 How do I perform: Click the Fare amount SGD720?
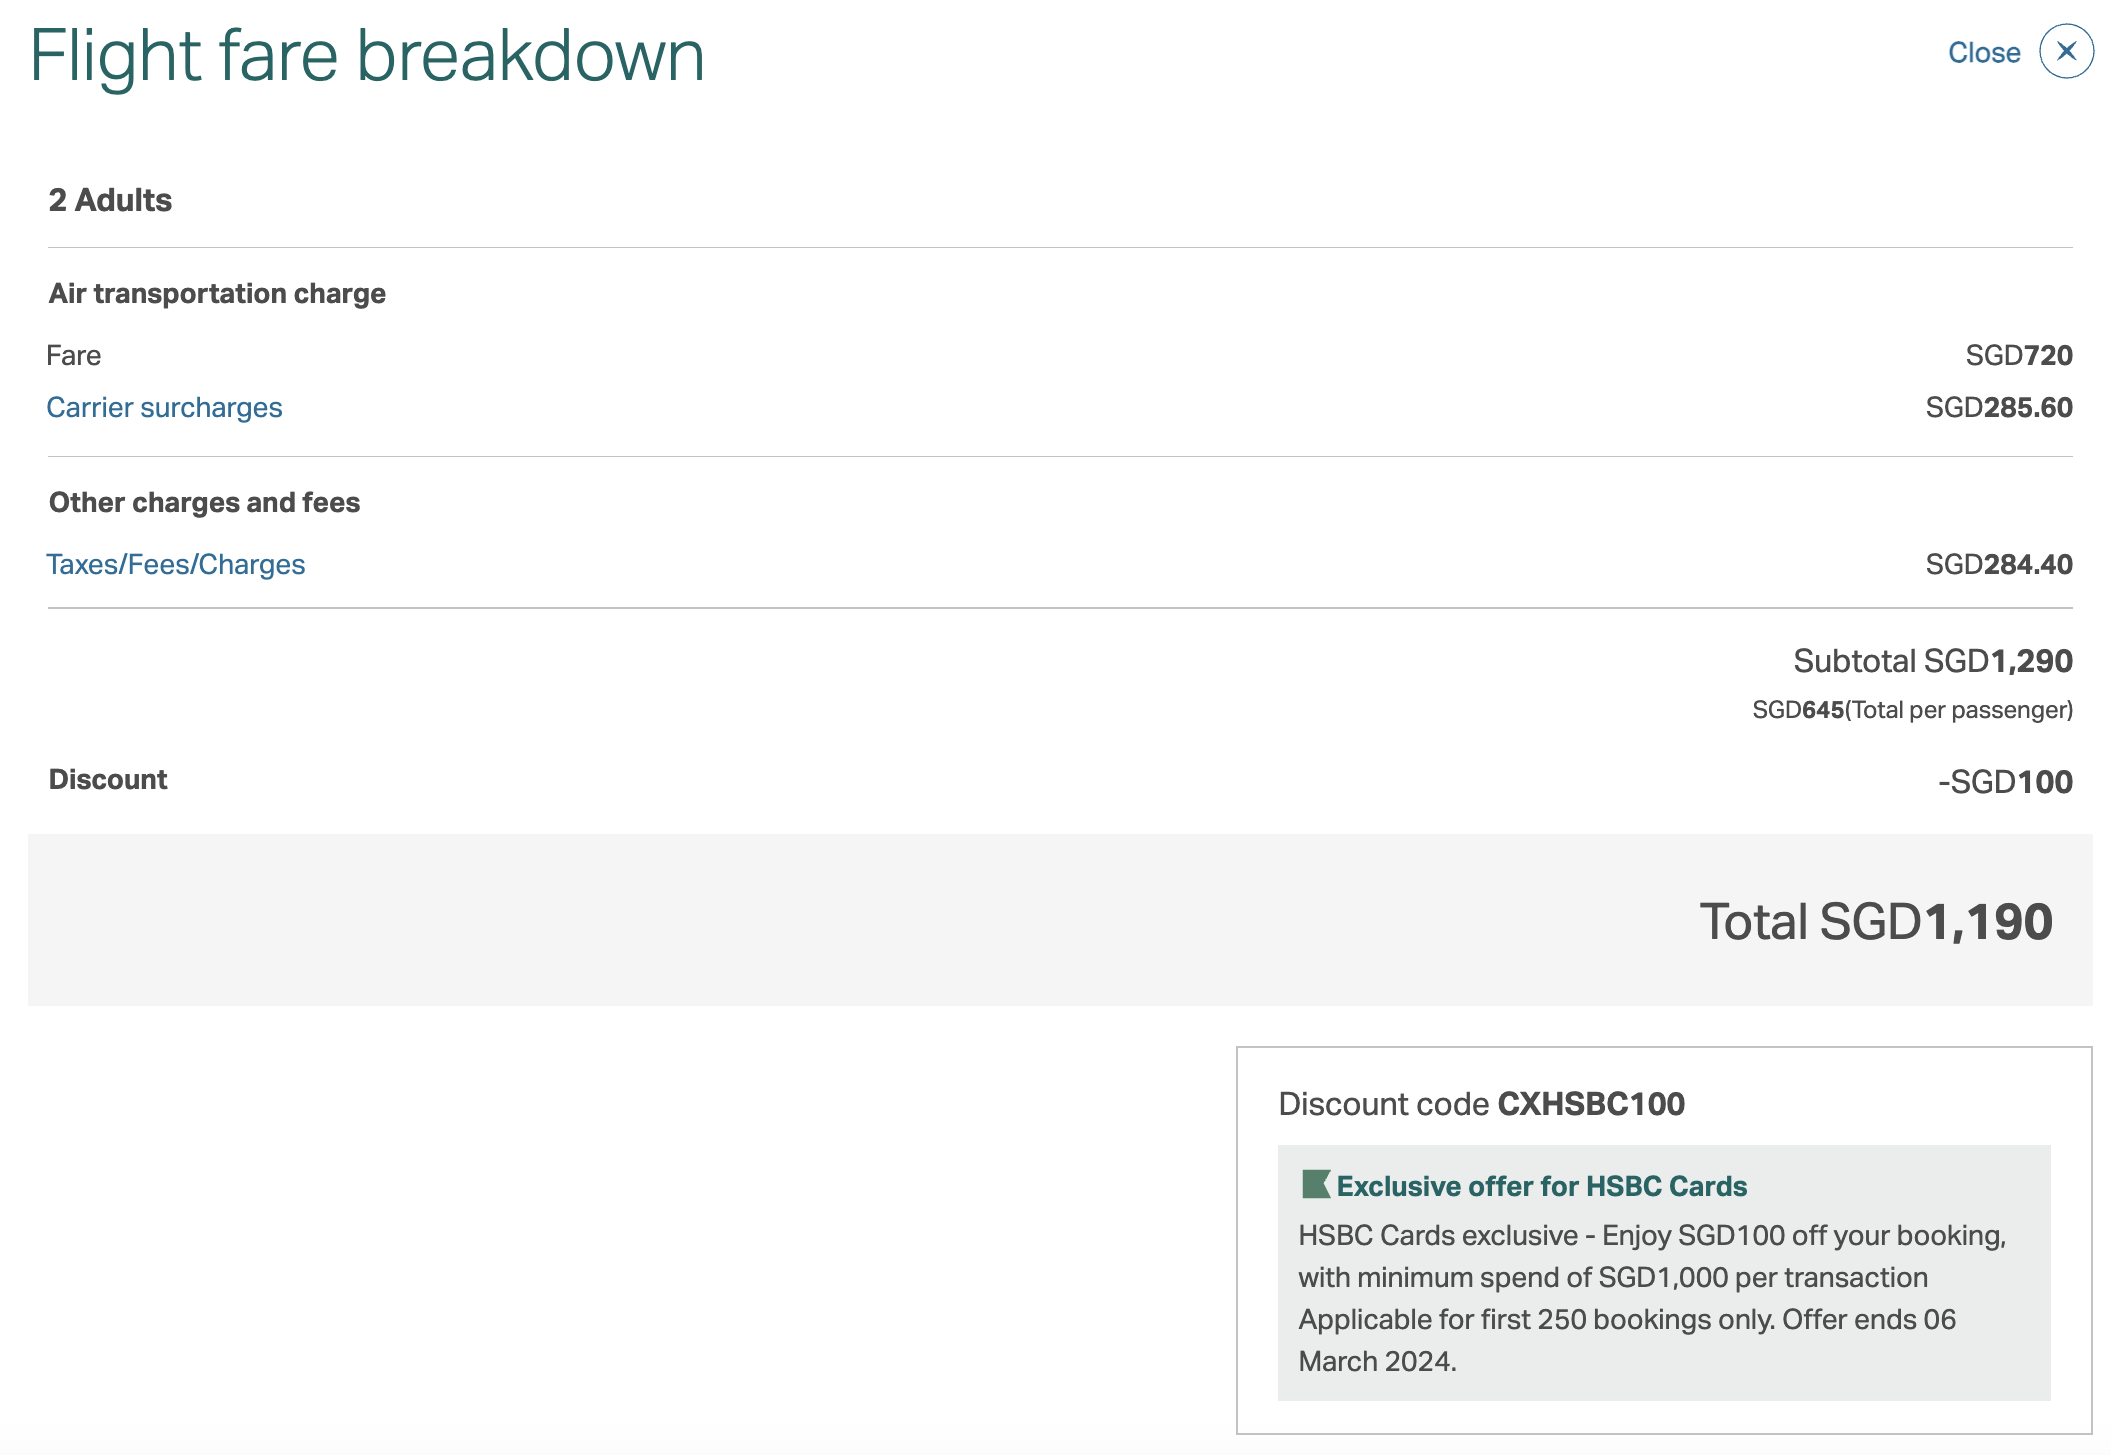coord(2018,355)
